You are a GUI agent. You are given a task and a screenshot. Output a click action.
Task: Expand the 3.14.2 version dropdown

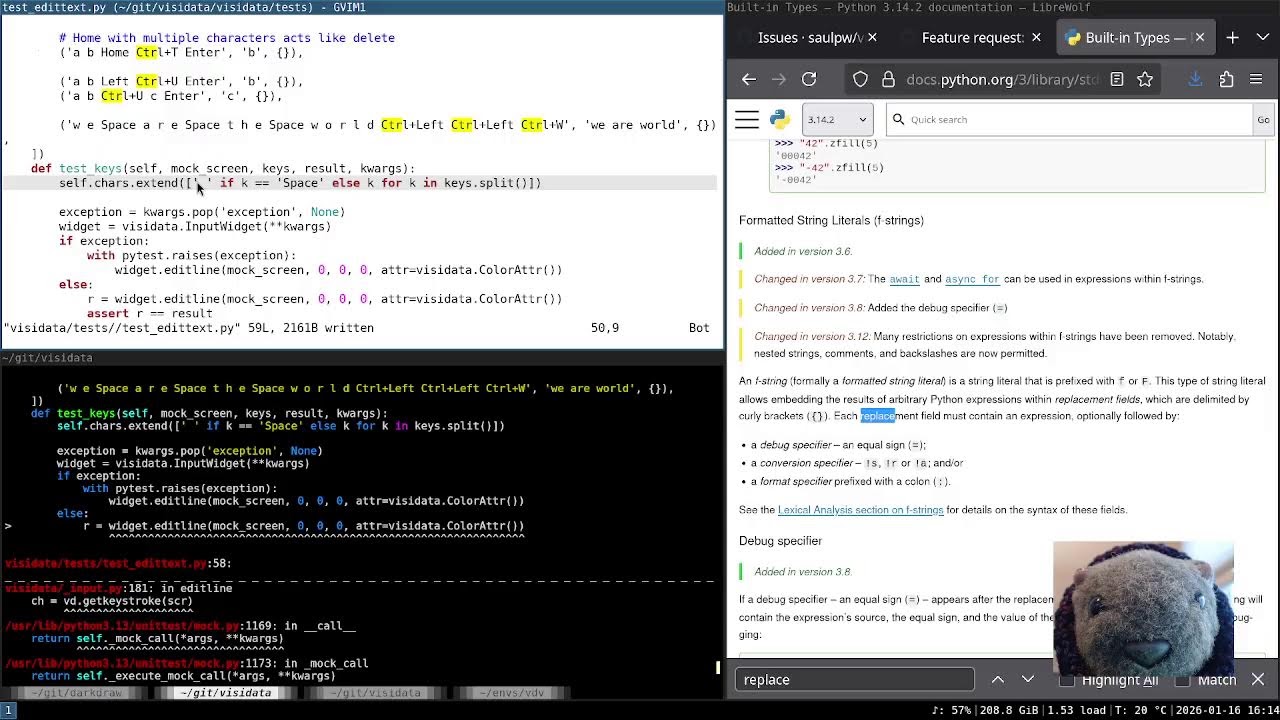click(x=837, y=120)
